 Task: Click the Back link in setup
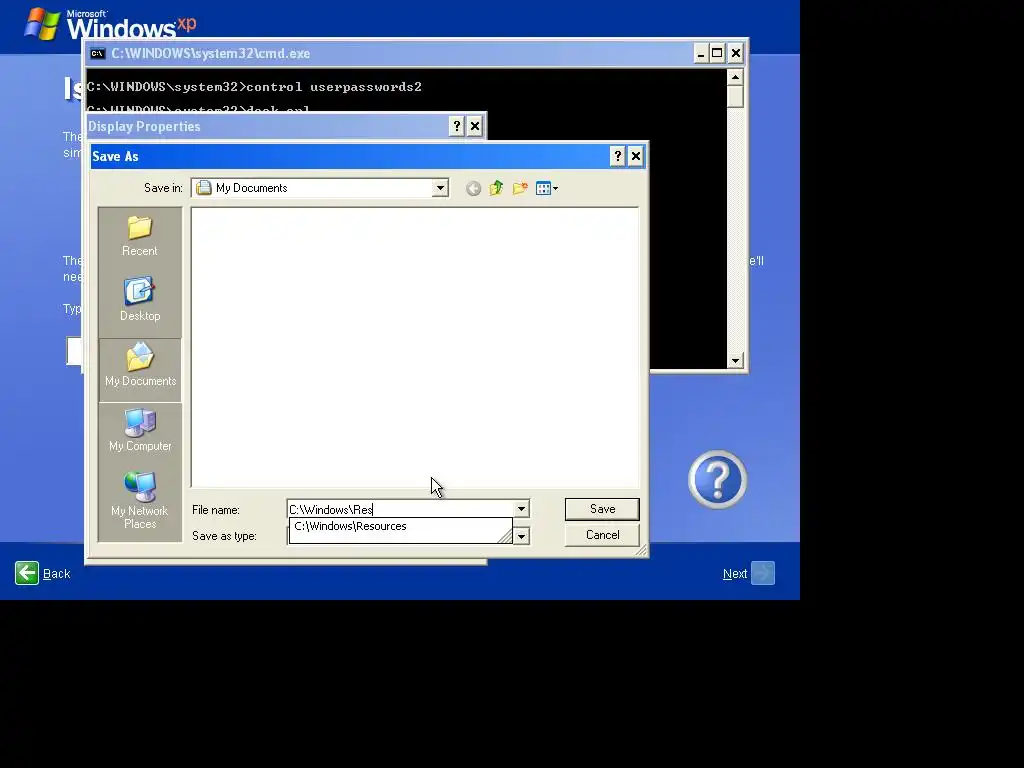pyautogui.click(x=56, y=574)
